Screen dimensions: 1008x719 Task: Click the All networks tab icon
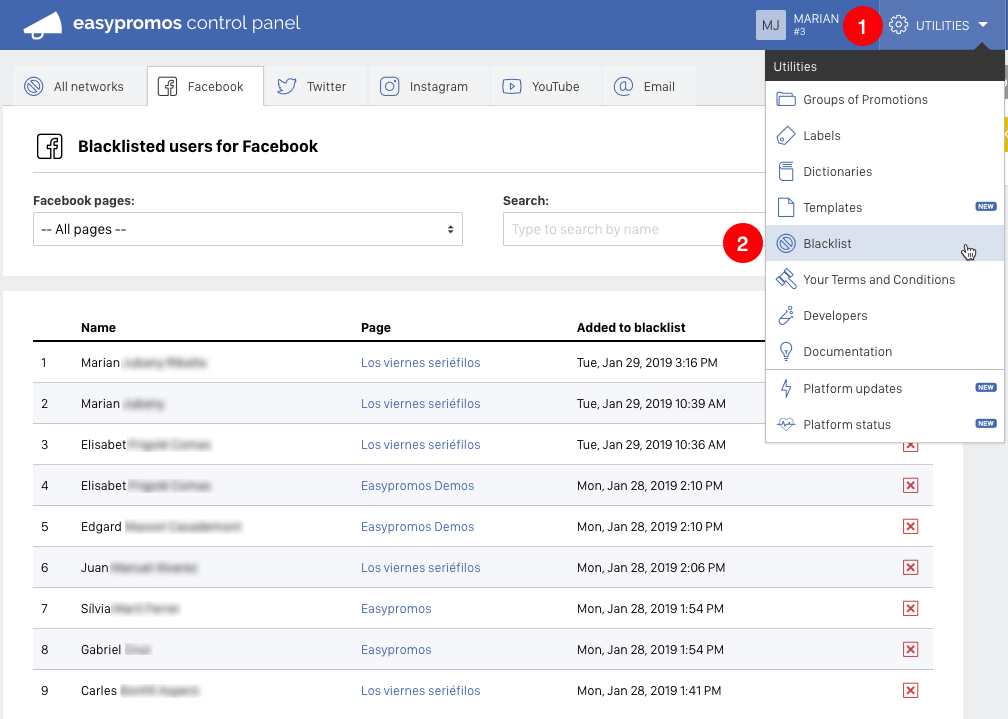33,86
